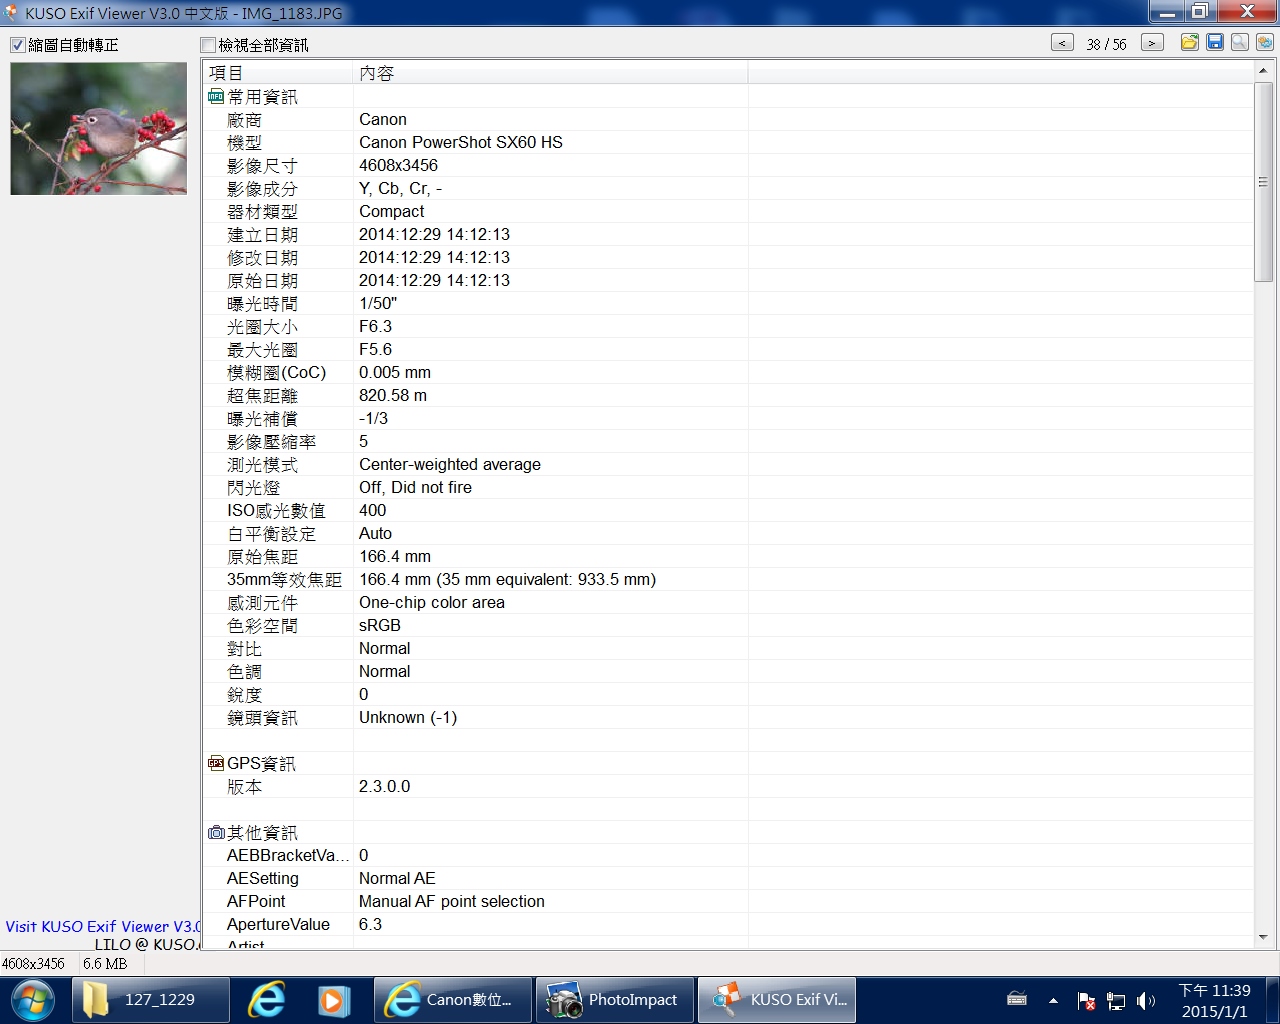Open volume speaker tray icon
This screenshot has height=1024, width=1280.
pyautogui.click(x=1146, y=1001)
